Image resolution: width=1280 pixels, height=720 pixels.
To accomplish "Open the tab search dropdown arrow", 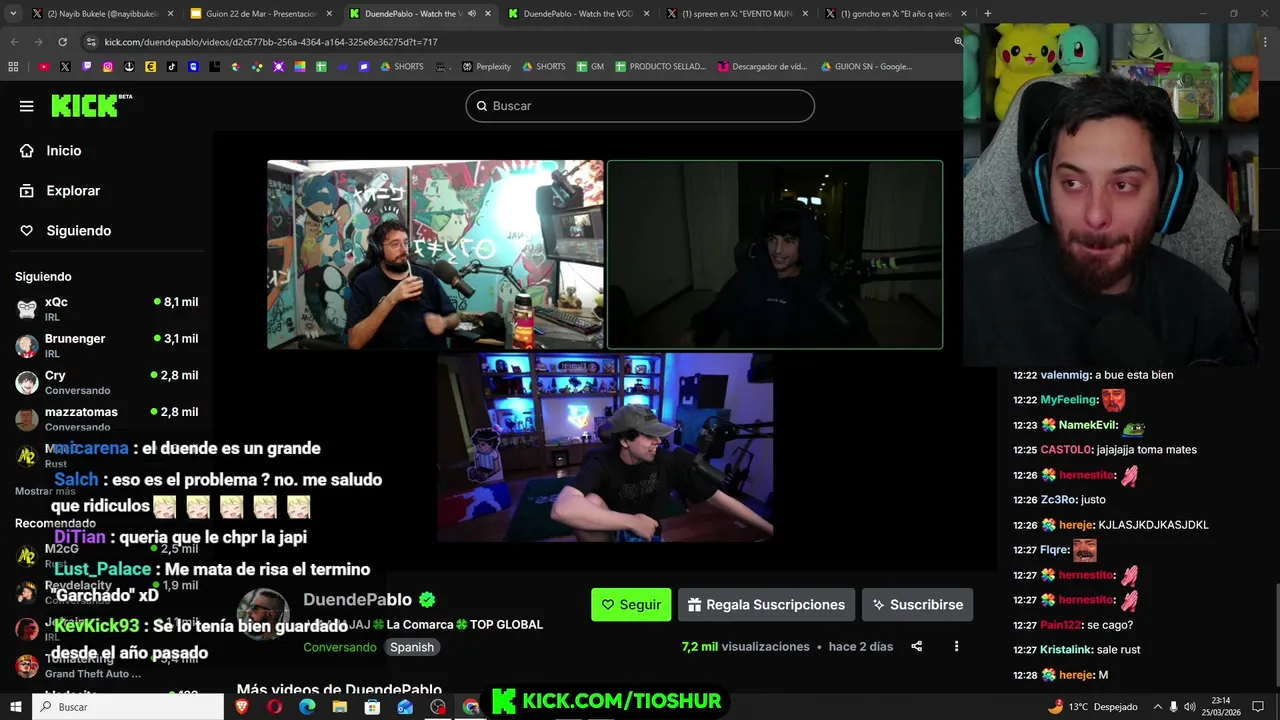I will (12, 14).
